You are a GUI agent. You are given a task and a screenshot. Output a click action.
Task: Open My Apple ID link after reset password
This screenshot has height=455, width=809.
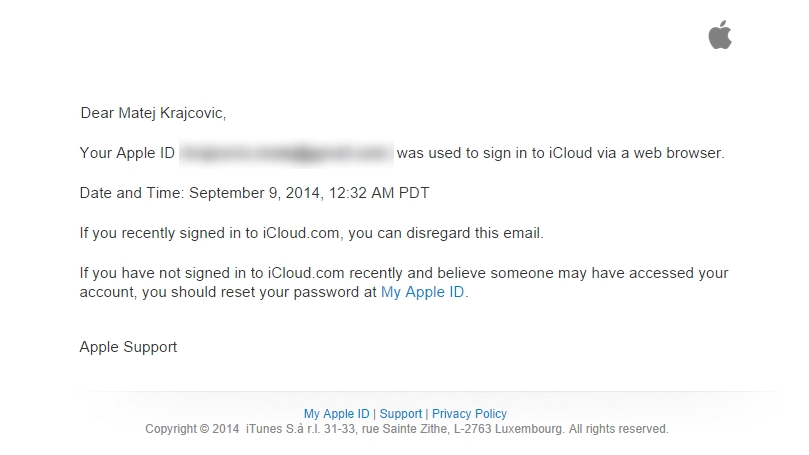pos(423,293)
